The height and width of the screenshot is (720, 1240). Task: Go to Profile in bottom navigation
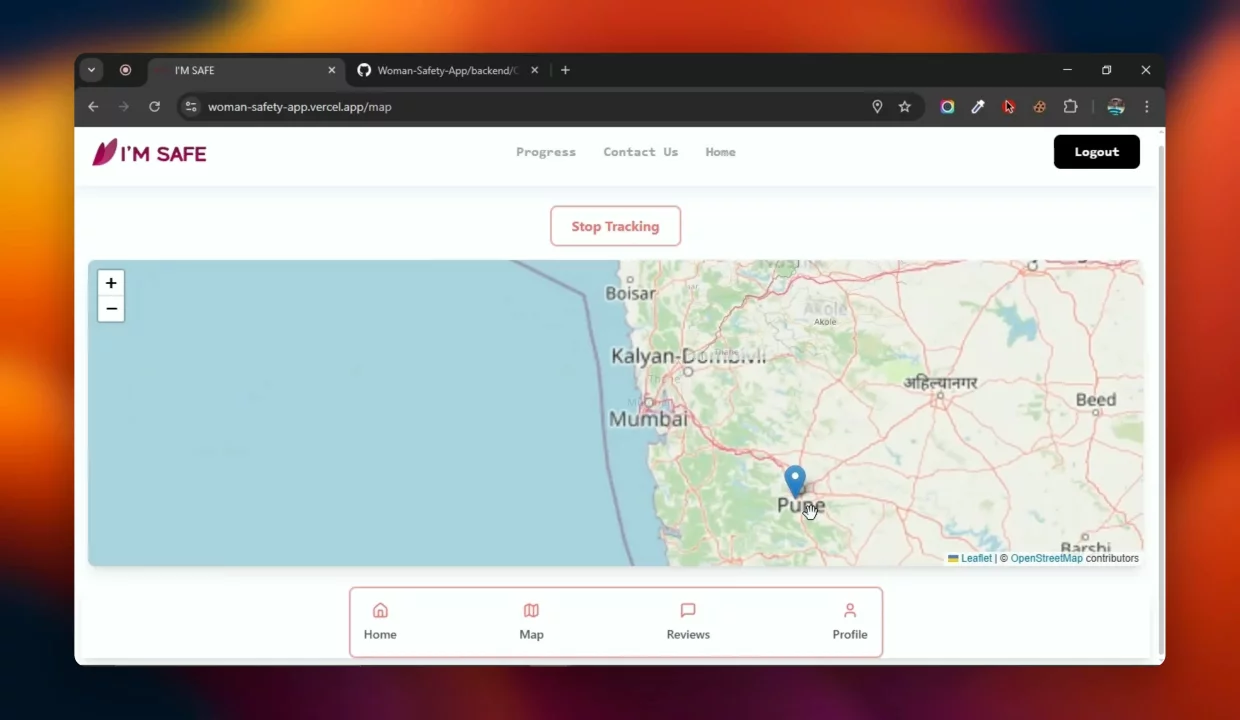[849, 621]
